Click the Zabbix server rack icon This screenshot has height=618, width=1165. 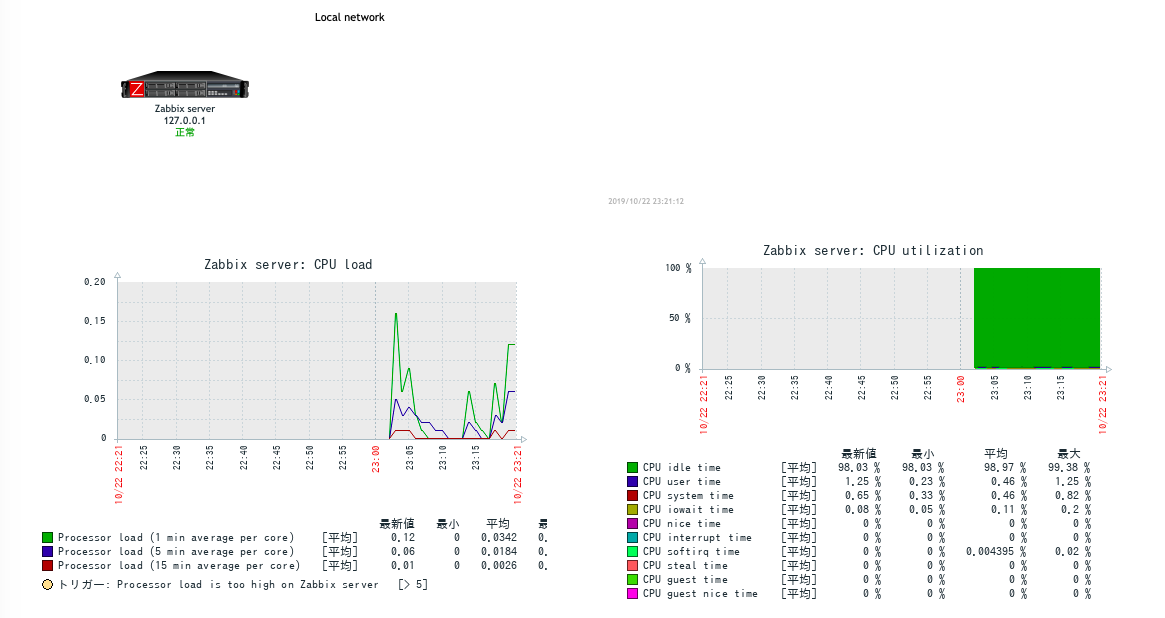tap(184, 86)
